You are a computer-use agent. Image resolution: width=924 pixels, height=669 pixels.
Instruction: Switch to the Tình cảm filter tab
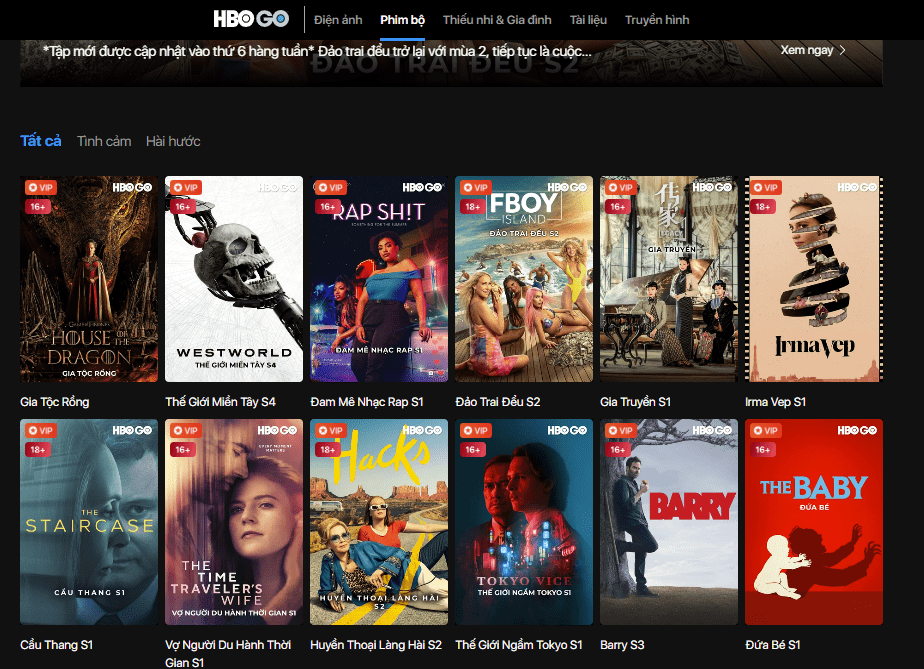click(104, 141)
